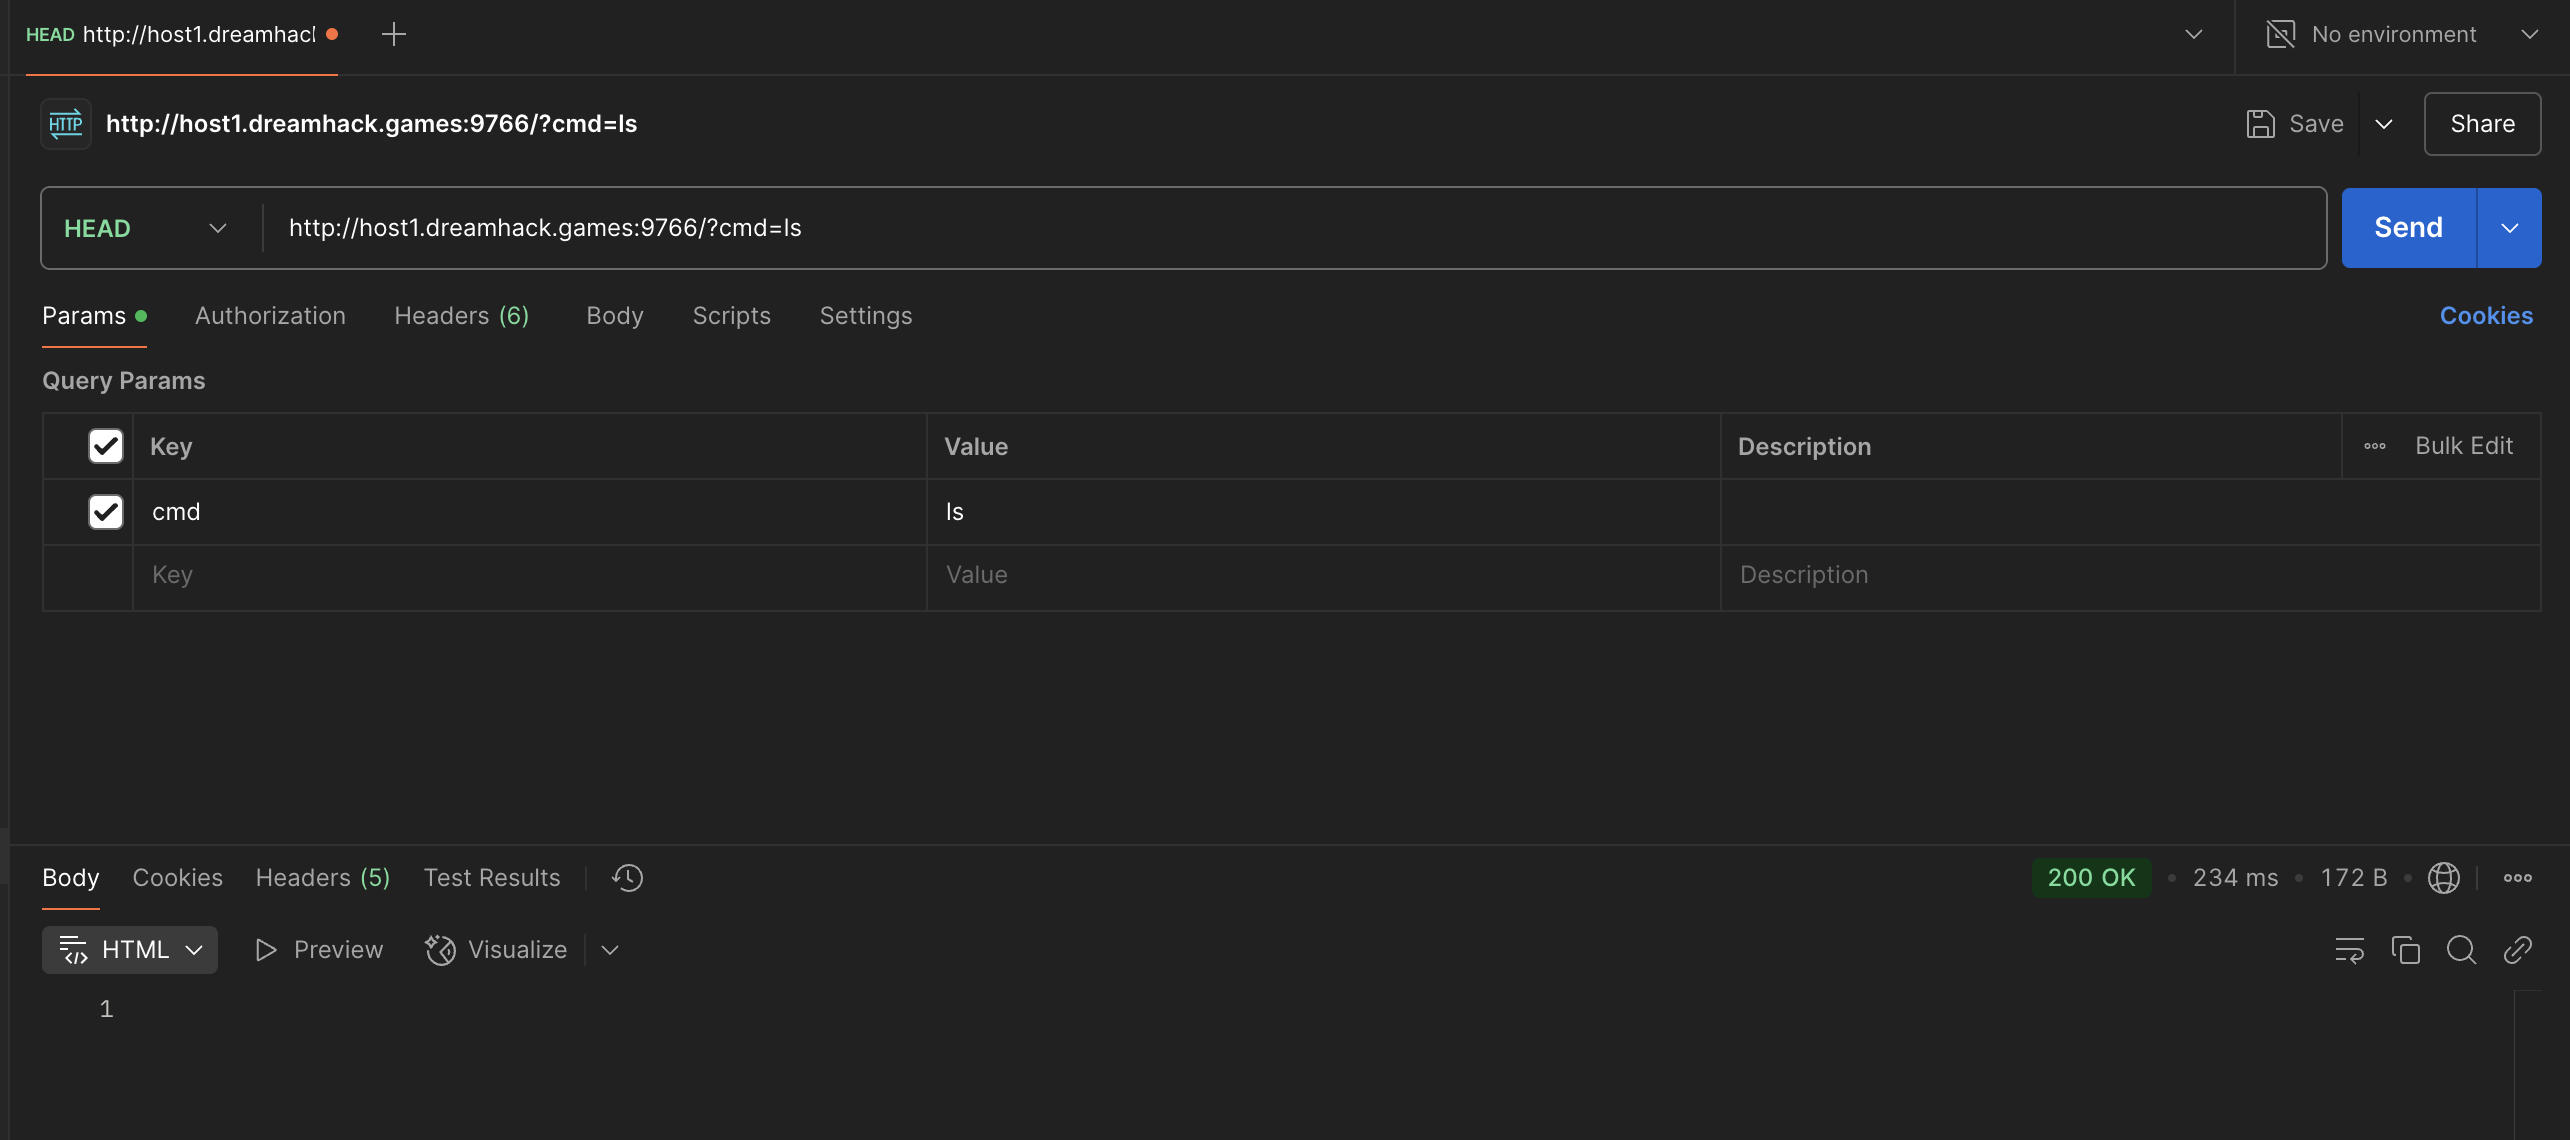Open a new request tab with plus icon
Screen dimensions: 2570x1140
[x=394, y=34]
